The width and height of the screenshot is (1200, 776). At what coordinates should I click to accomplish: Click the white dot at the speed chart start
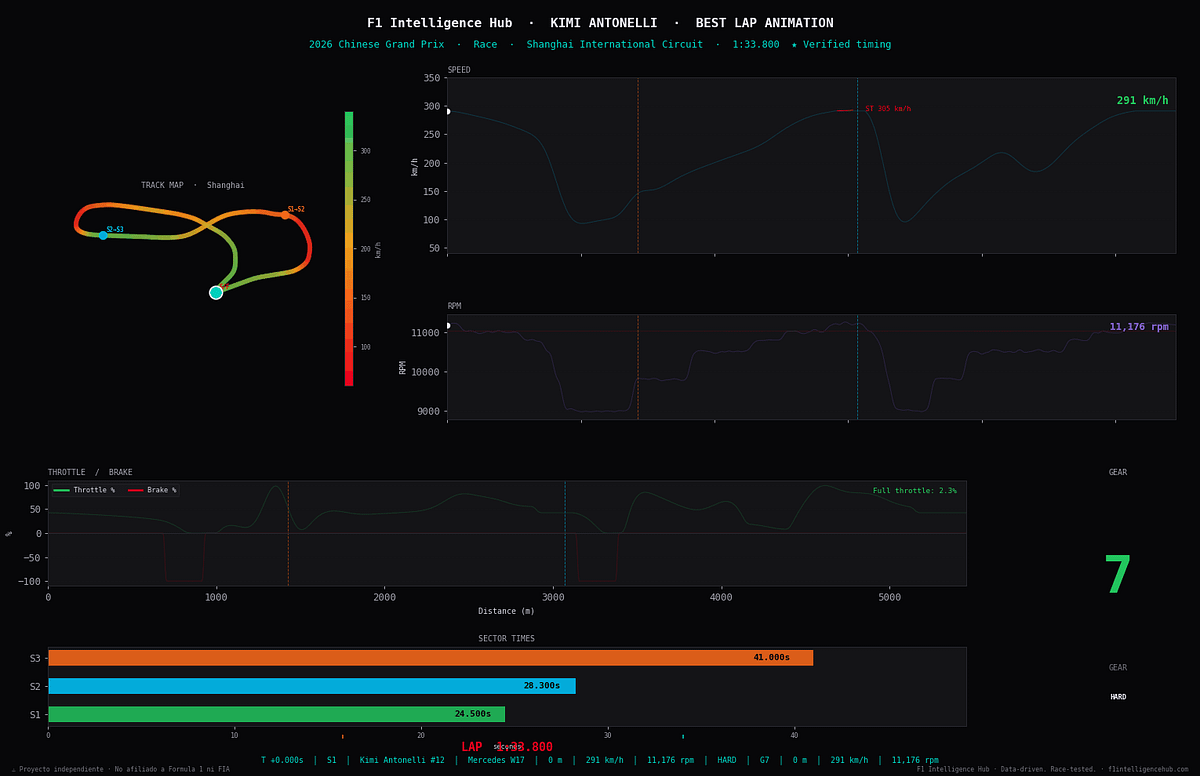click(447, 111)
